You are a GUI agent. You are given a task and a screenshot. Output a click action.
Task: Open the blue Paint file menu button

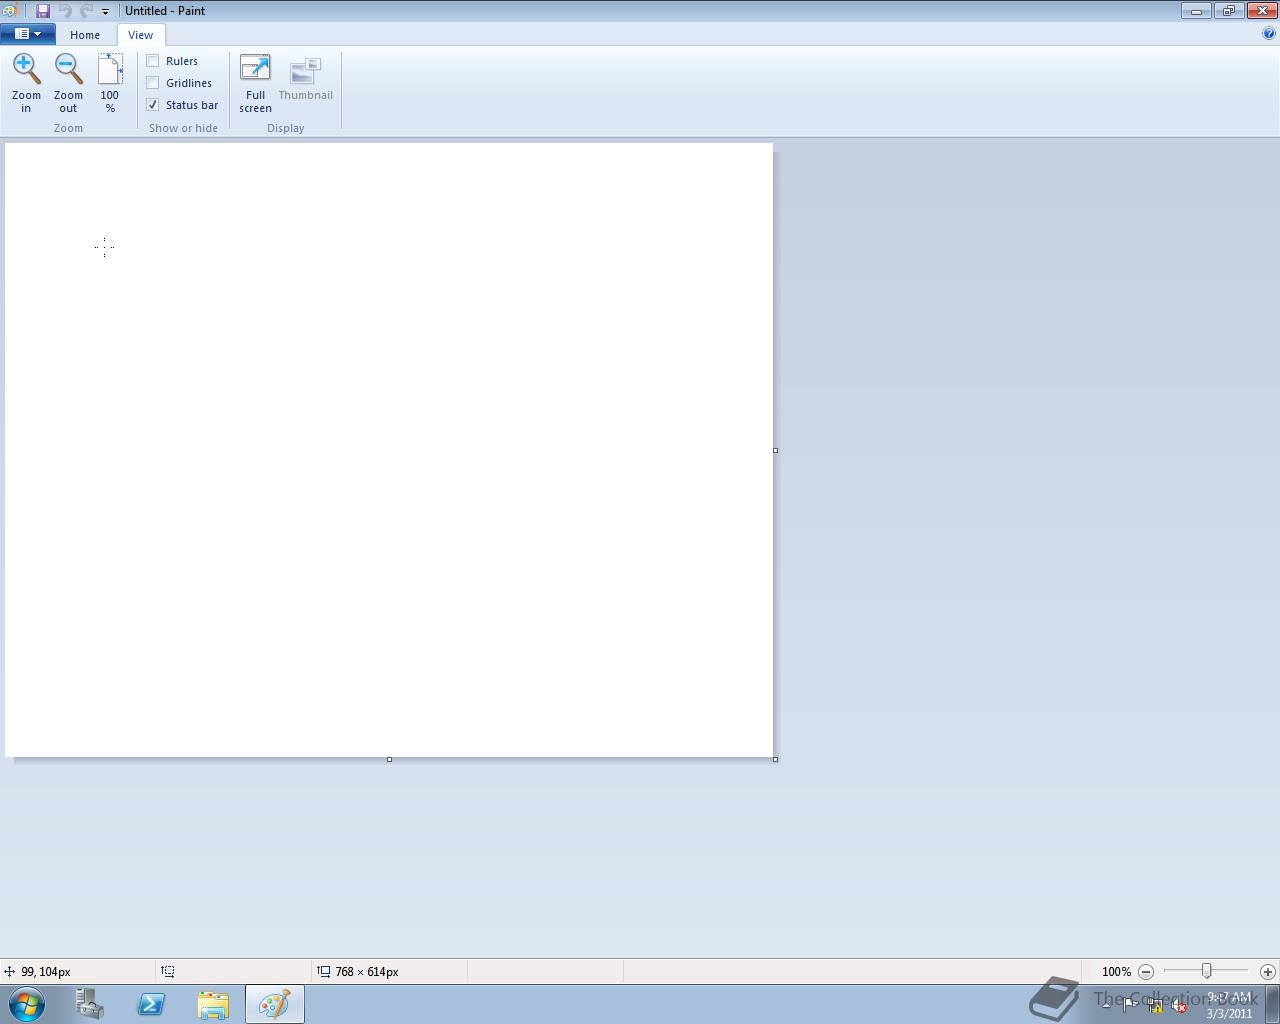pos(28,34)
